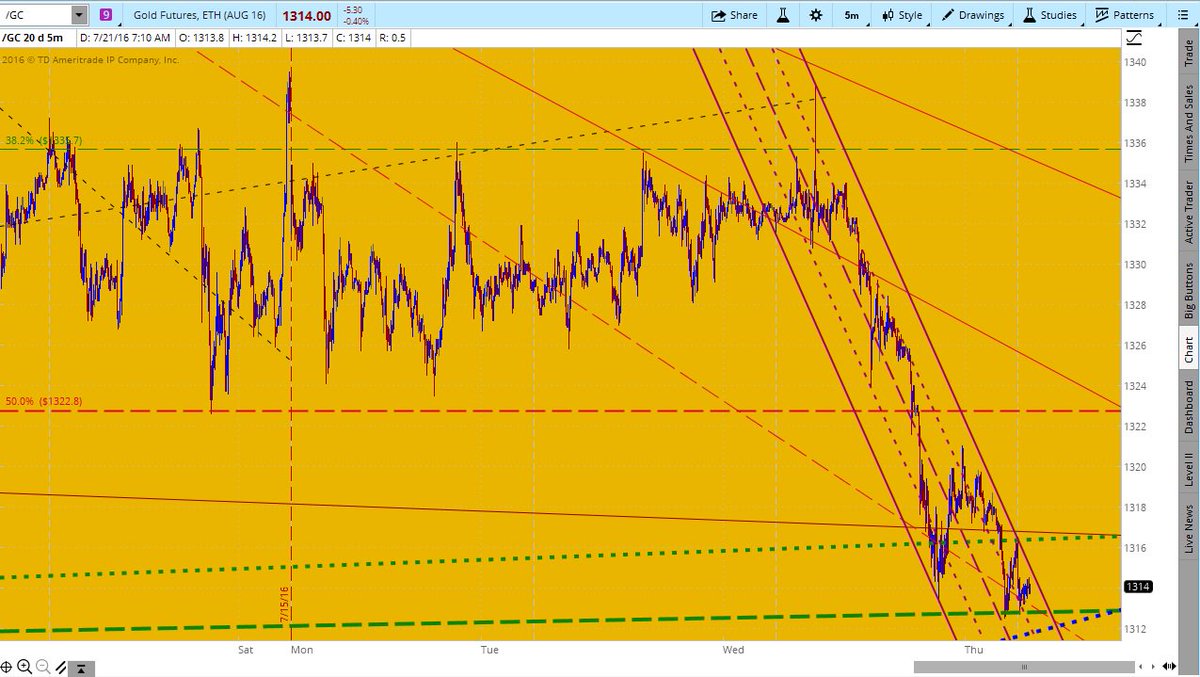Click the 50.0% ($1322.8) Fibonacci label
Viewport: 1200px width, 677px height.
(44, 401)
